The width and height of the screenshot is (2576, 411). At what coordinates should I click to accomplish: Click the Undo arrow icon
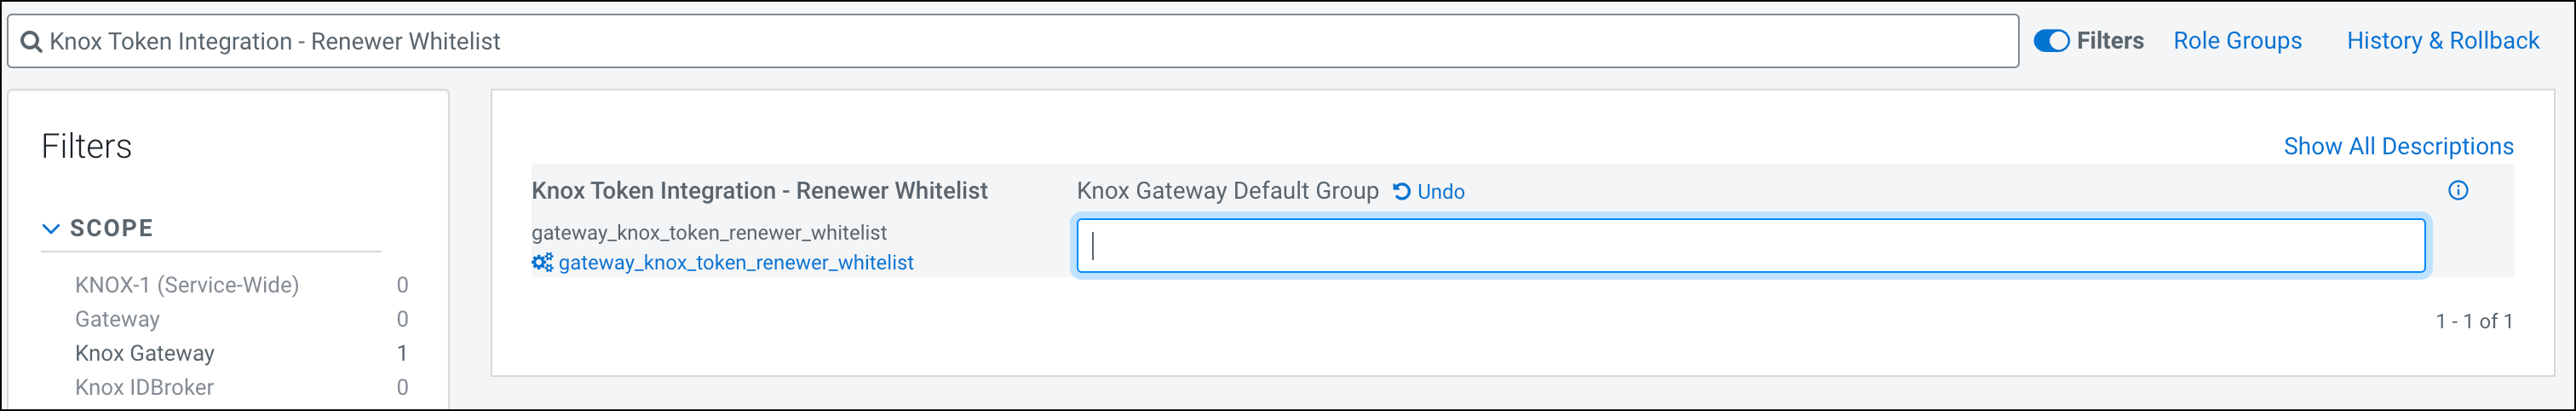(1402, 192)
